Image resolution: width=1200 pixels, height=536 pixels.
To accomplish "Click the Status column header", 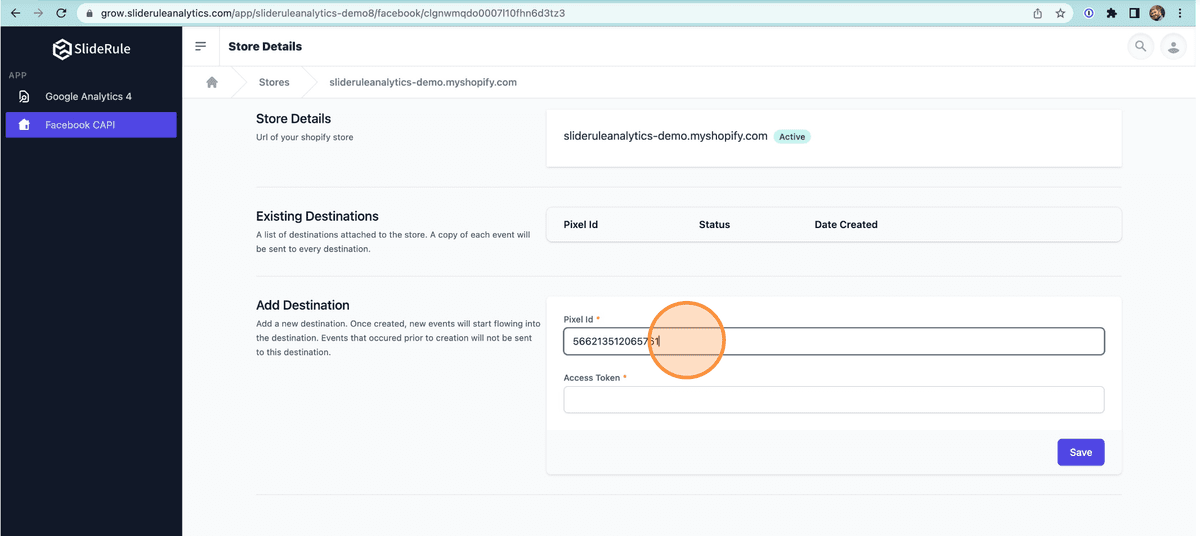I will (714, 225).
